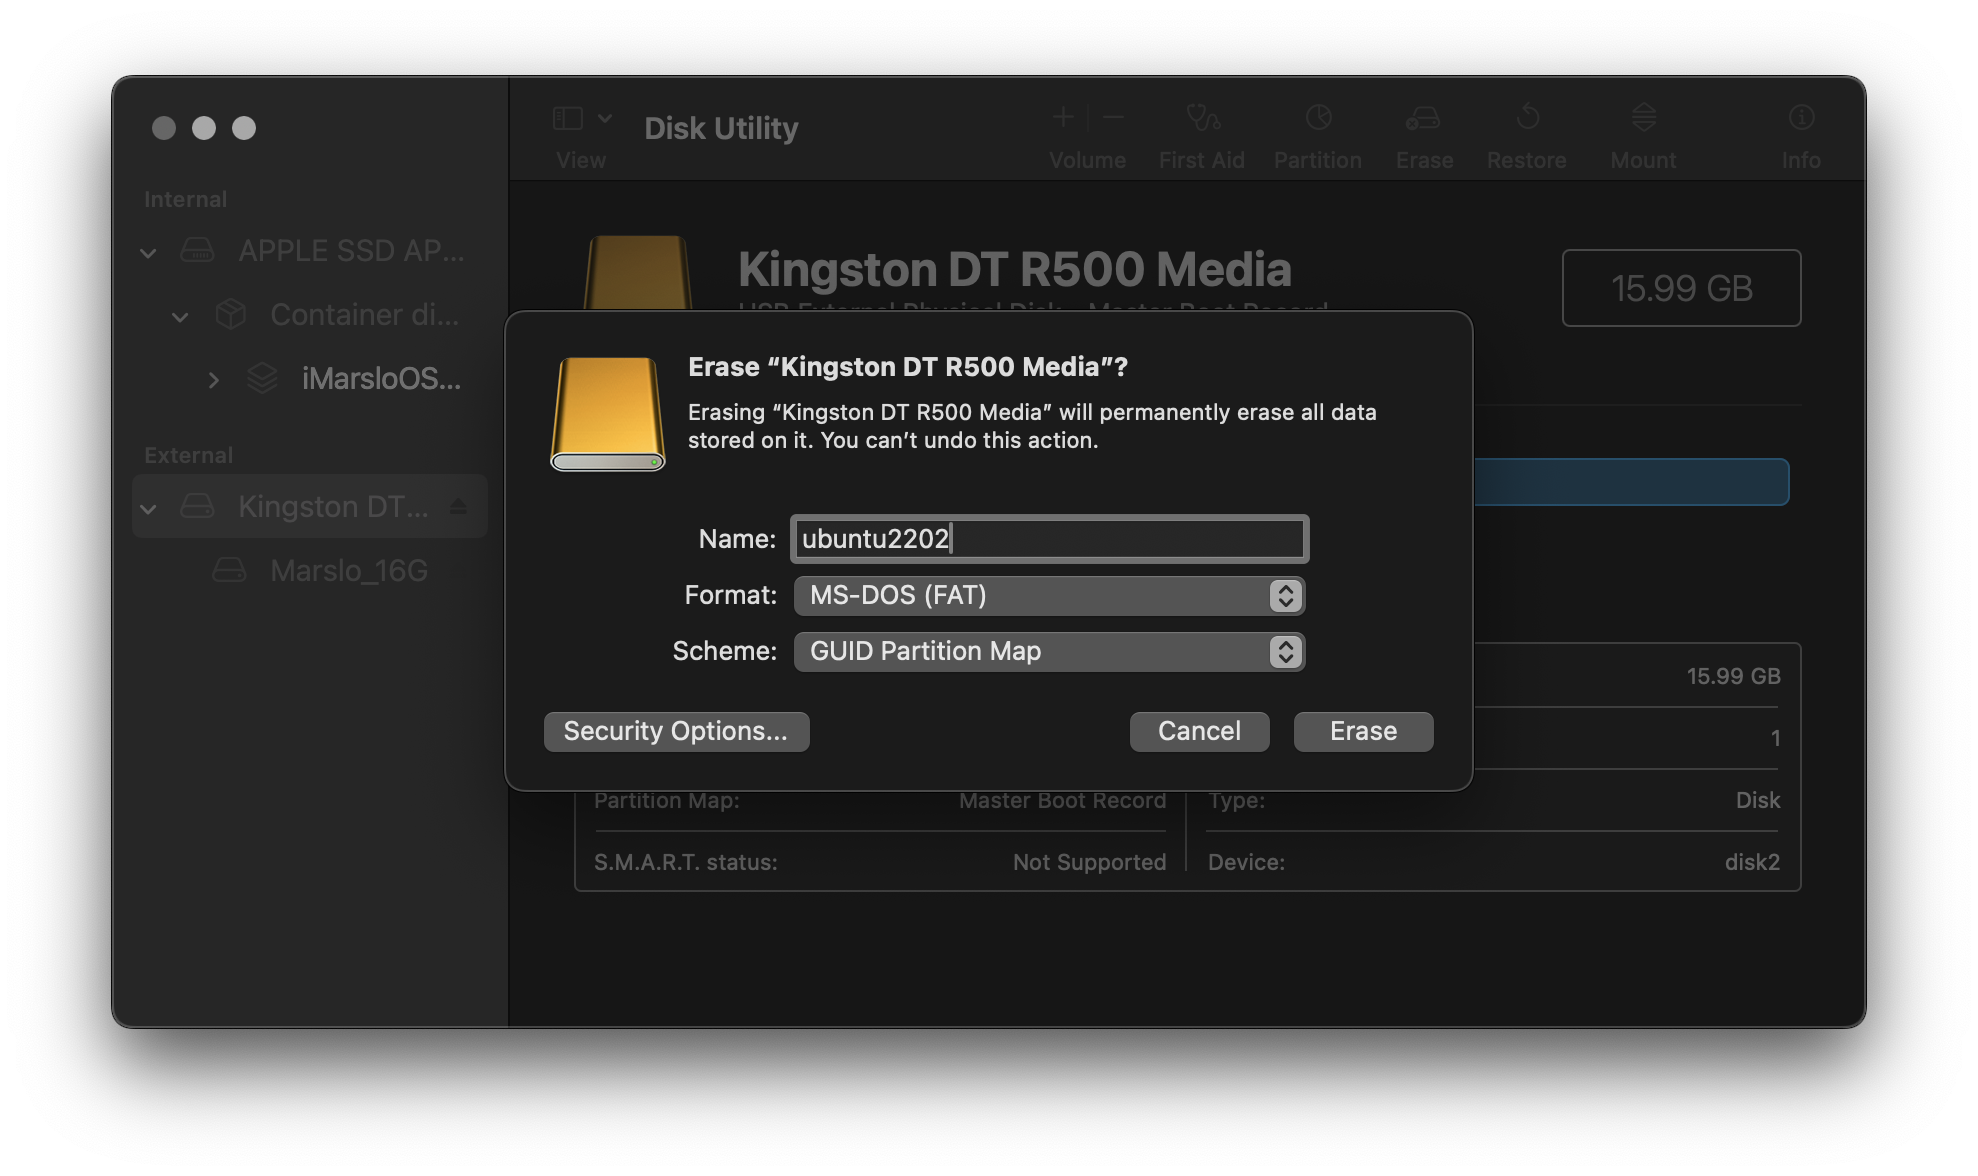Click the First Aid stethoscope icon
1978x1176 pixels.
point(1203,118)
